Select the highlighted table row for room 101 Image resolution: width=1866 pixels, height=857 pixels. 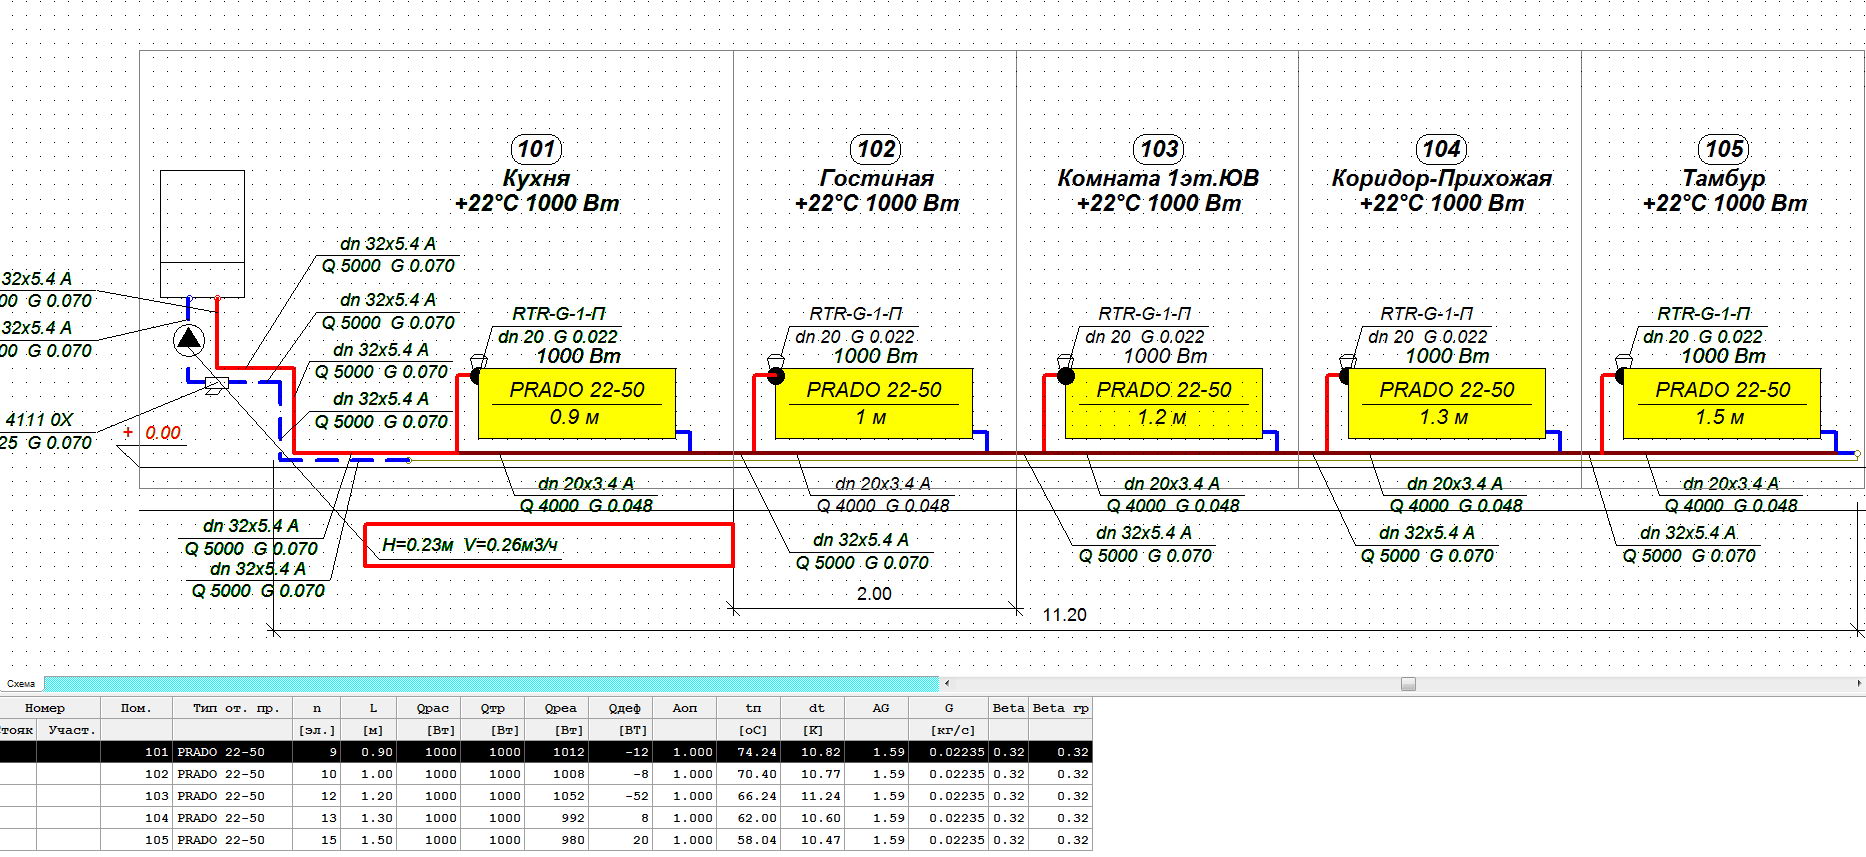(546, 752)
